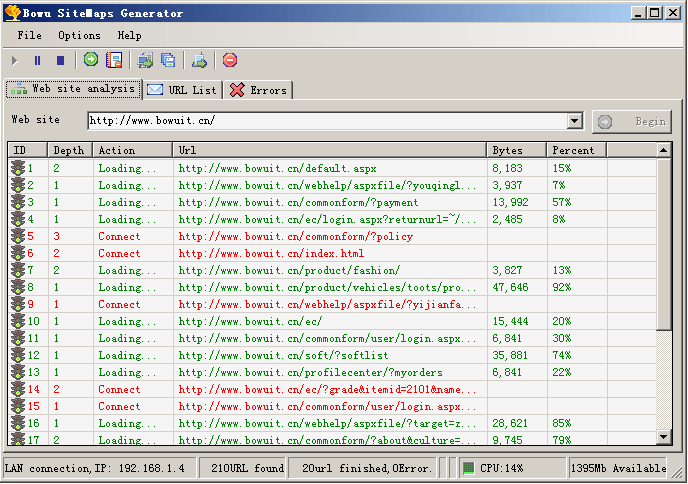688x484 pixels.
Task: Click the red circle minus toolbar icon
Action: pyautogui.click(x=230, y=60)
